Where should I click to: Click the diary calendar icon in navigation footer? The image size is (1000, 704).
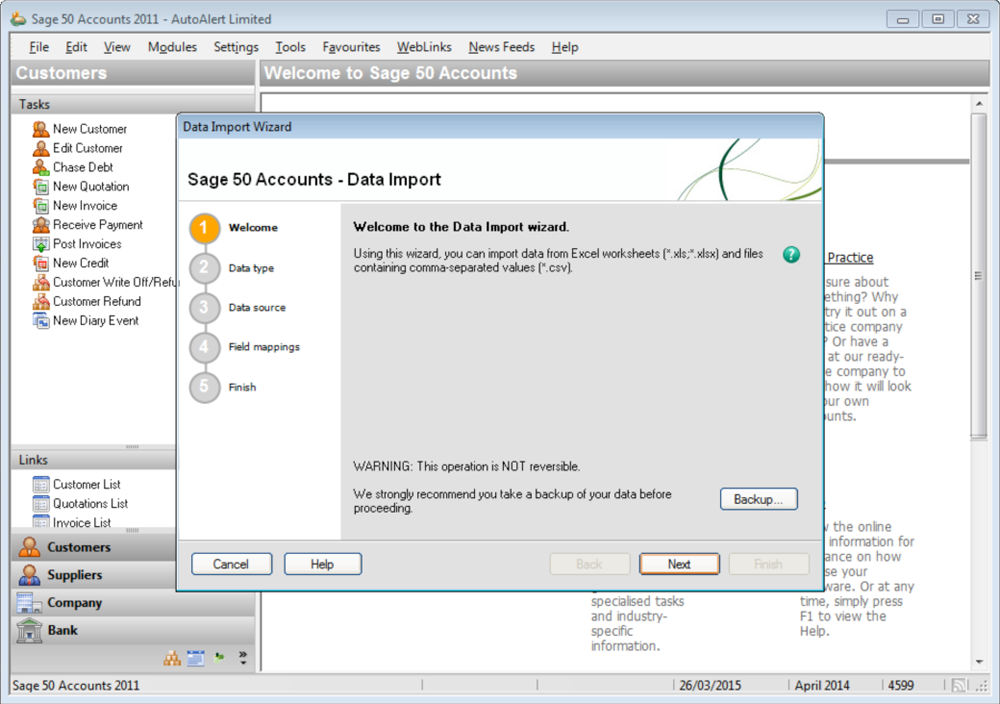pos(196,658)
